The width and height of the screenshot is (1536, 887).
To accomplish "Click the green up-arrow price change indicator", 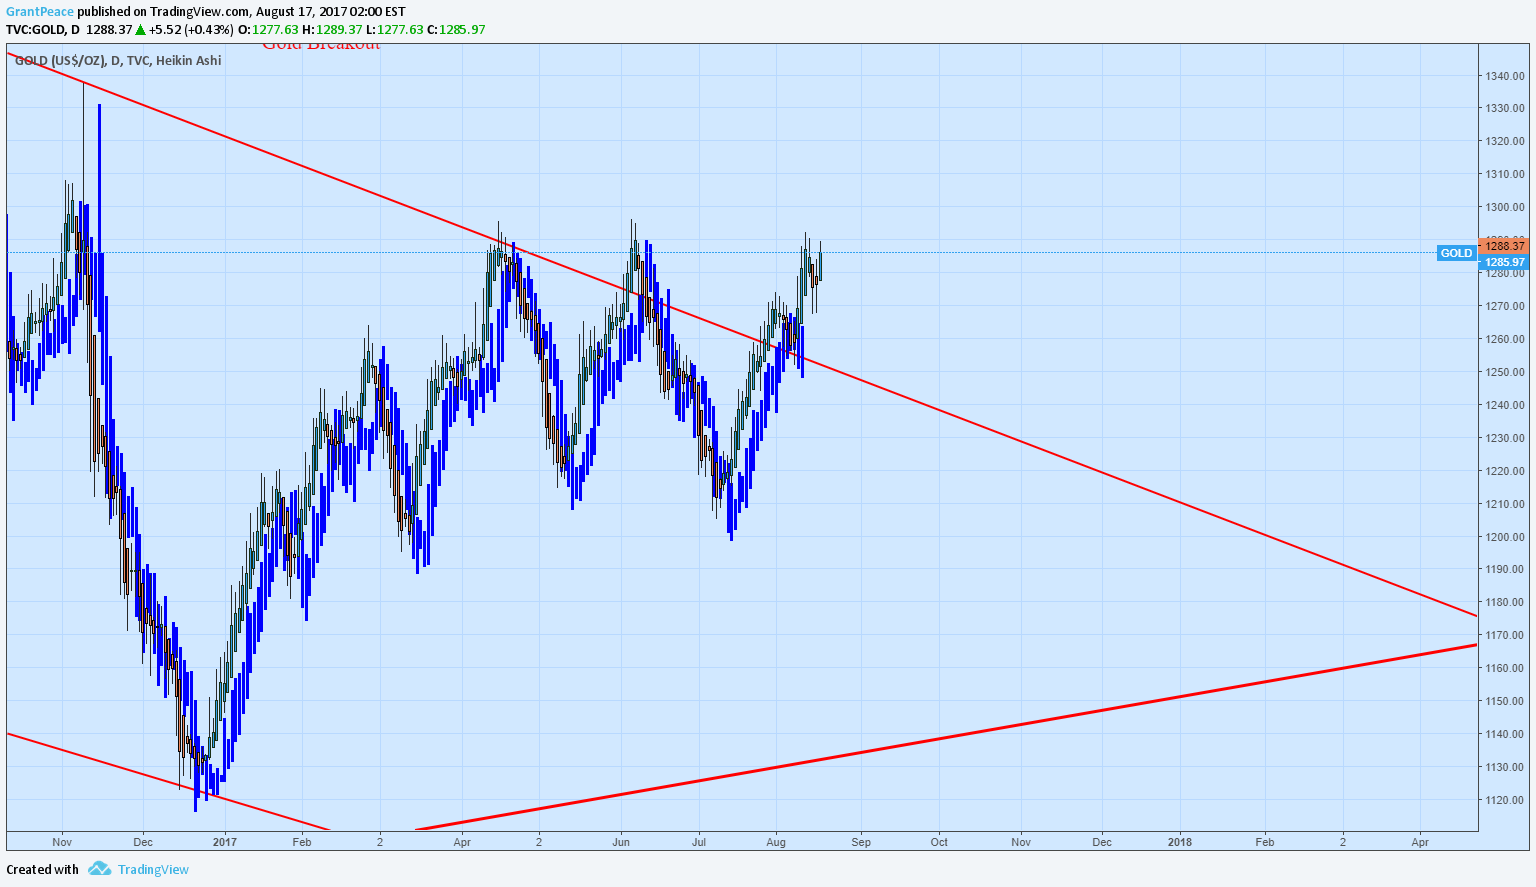I will pyautogui.click(x=141, y=30).
